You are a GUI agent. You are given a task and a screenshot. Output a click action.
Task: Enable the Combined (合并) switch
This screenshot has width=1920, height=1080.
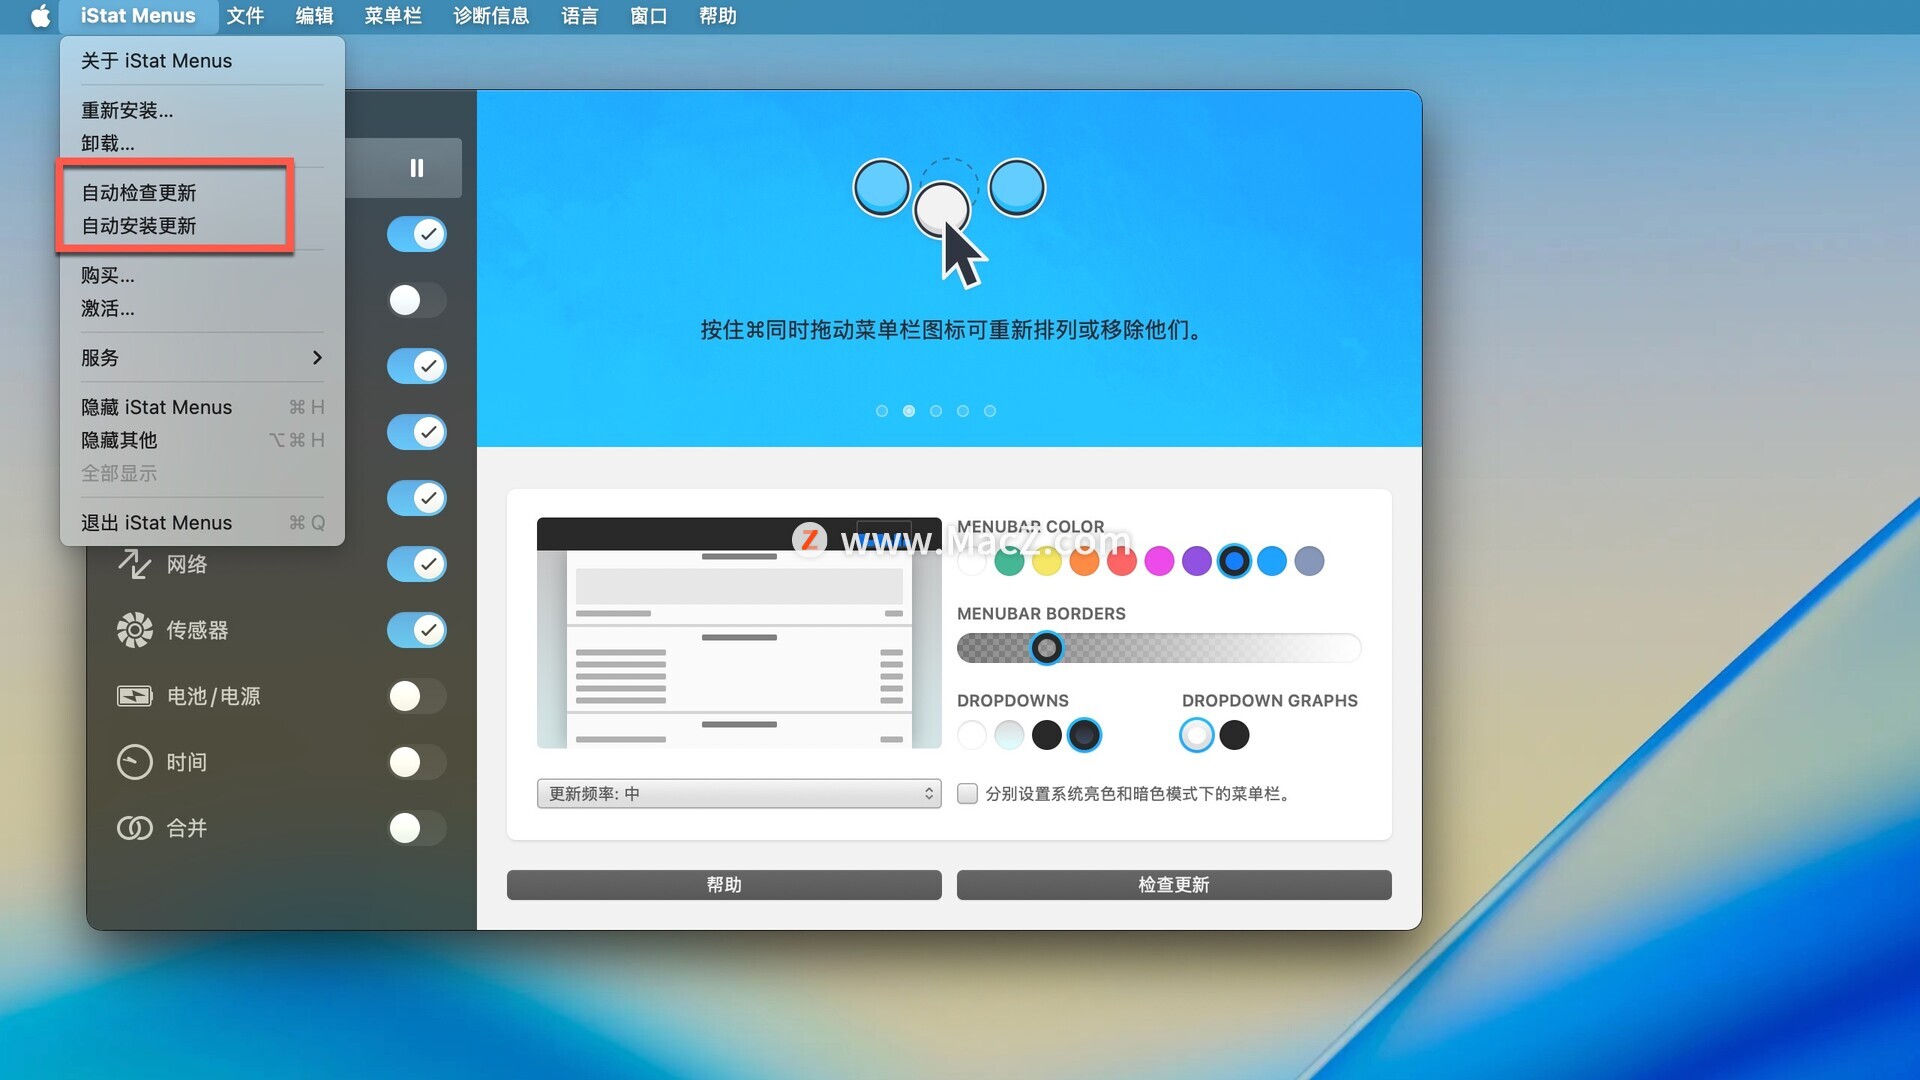tap(417, 828)
